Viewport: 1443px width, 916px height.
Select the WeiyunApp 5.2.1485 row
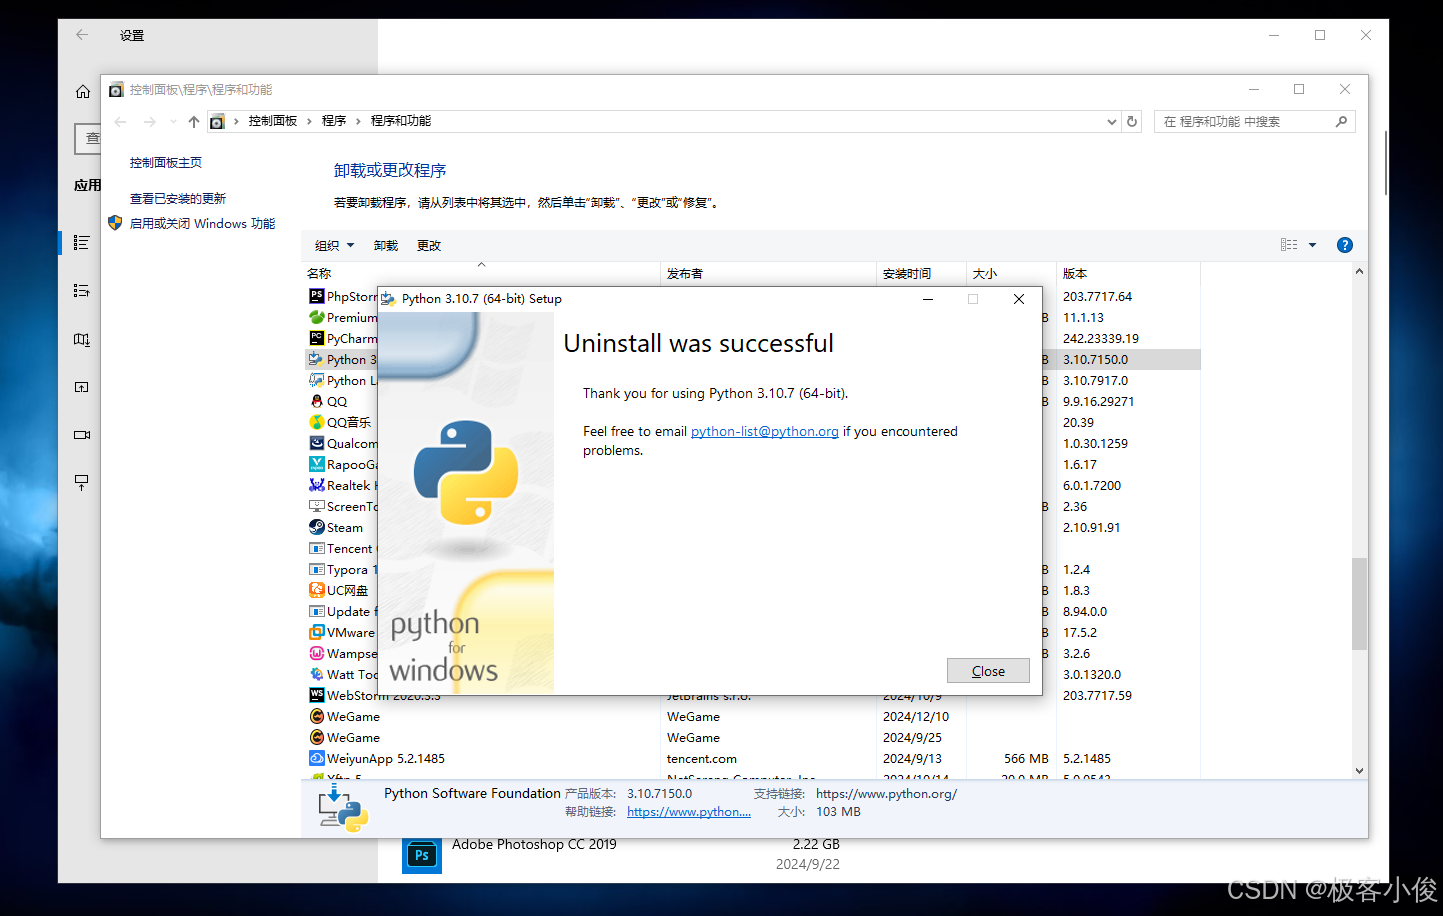click(x=751, y=758)
